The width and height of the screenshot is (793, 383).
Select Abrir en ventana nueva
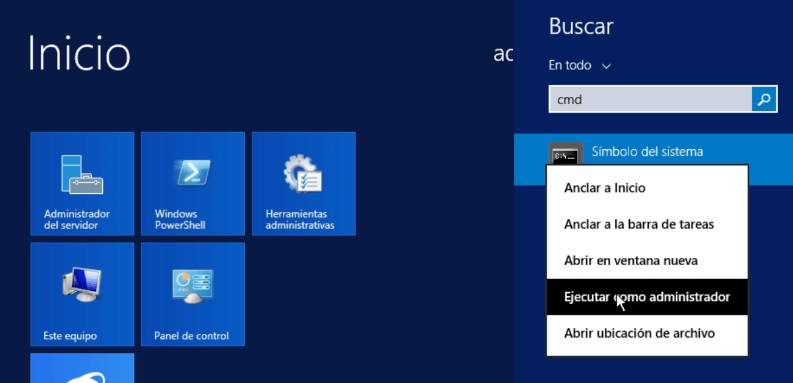coord(647,261)
